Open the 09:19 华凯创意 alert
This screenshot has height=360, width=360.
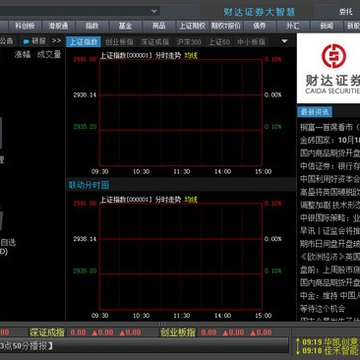[x=330, y=342]
